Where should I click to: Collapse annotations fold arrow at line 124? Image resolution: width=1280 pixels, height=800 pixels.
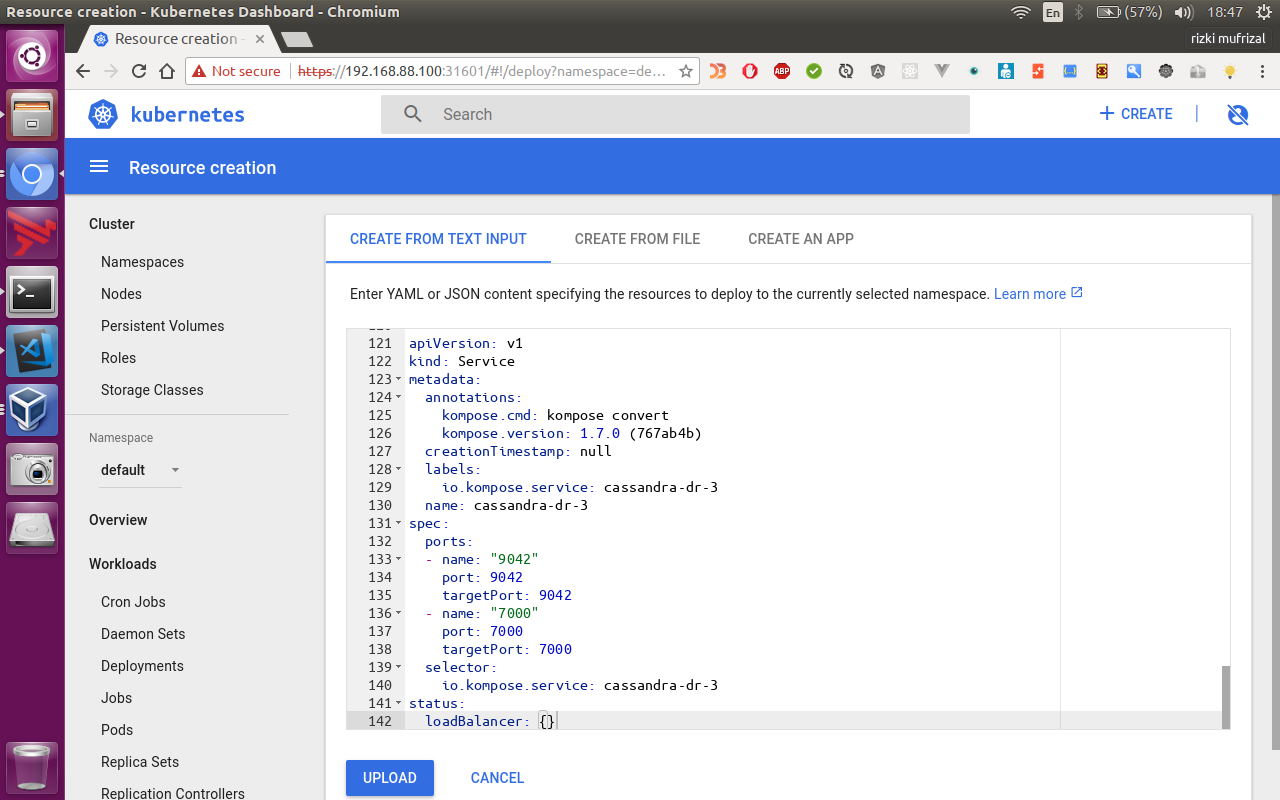coord(399,398)
